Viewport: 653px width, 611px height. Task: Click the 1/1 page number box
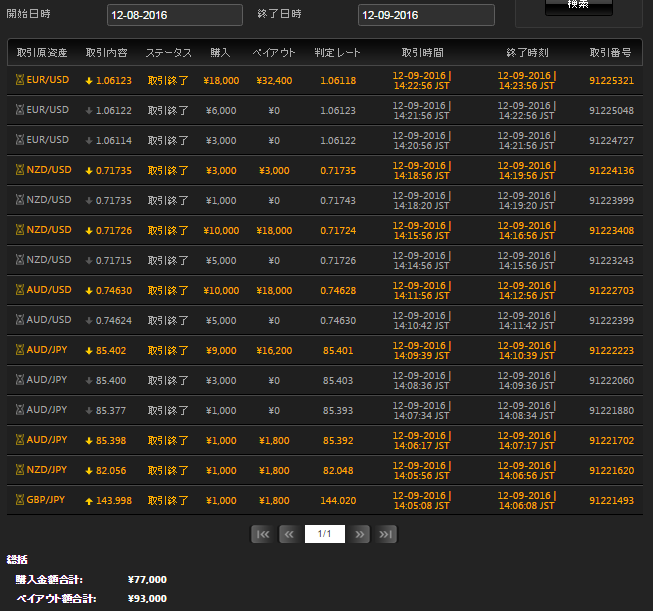[325, 534]
